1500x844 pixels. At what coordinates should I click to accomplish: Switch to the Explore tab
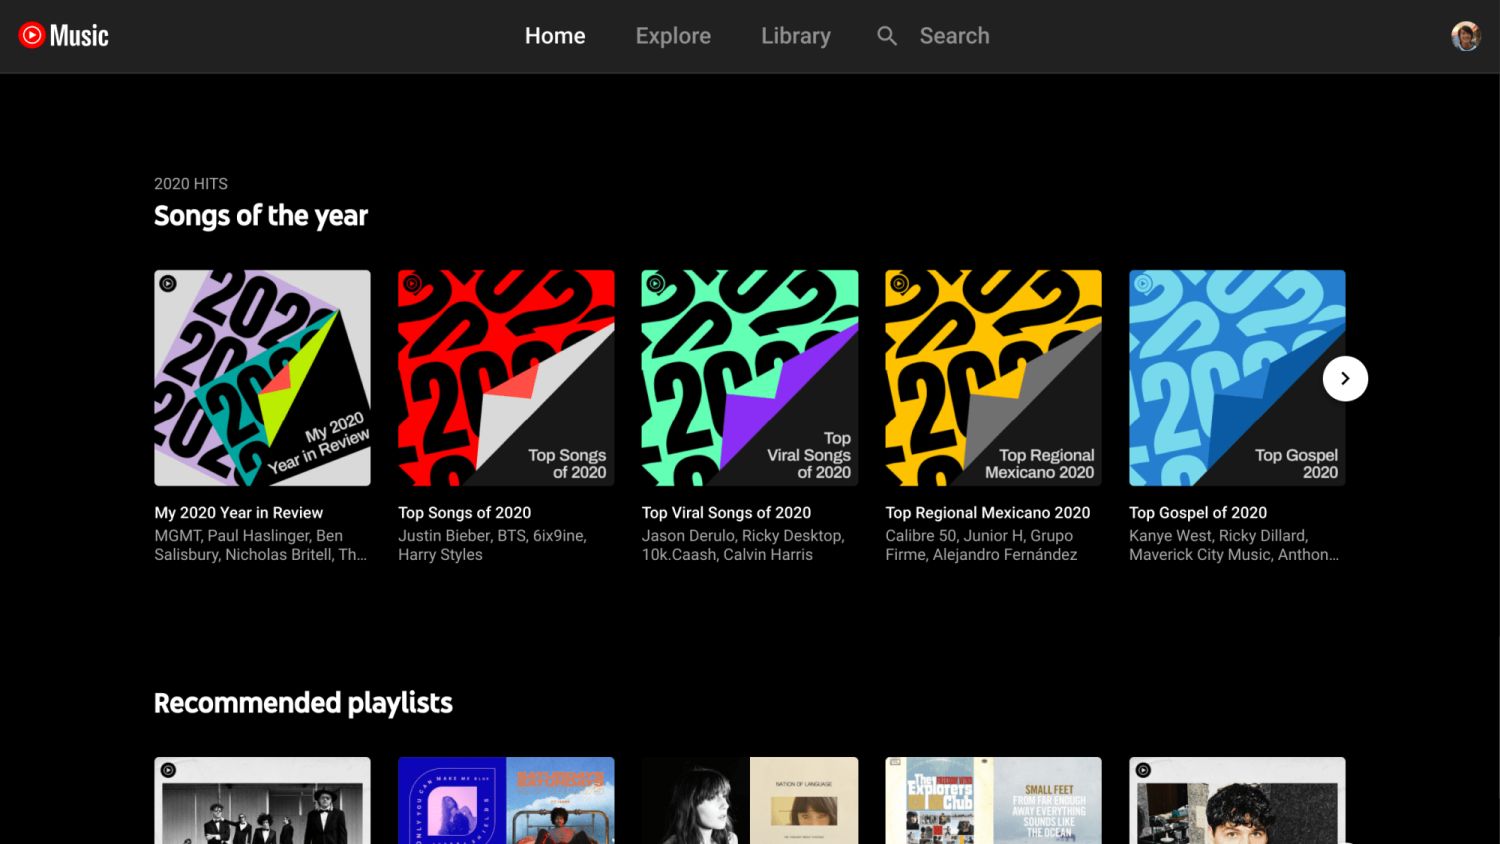pos(673,36)
